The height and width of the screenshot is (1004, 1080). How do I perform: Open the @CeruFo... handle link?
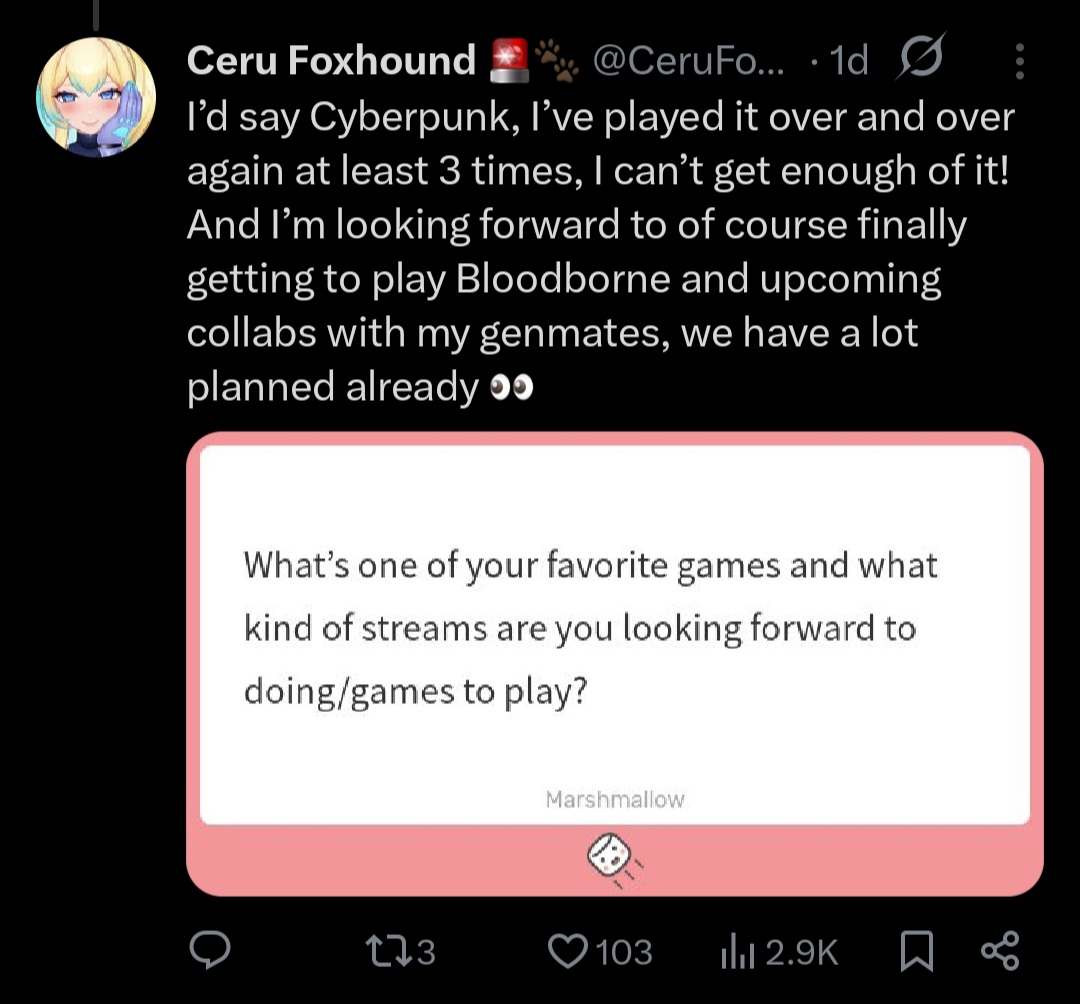point(689,62)
